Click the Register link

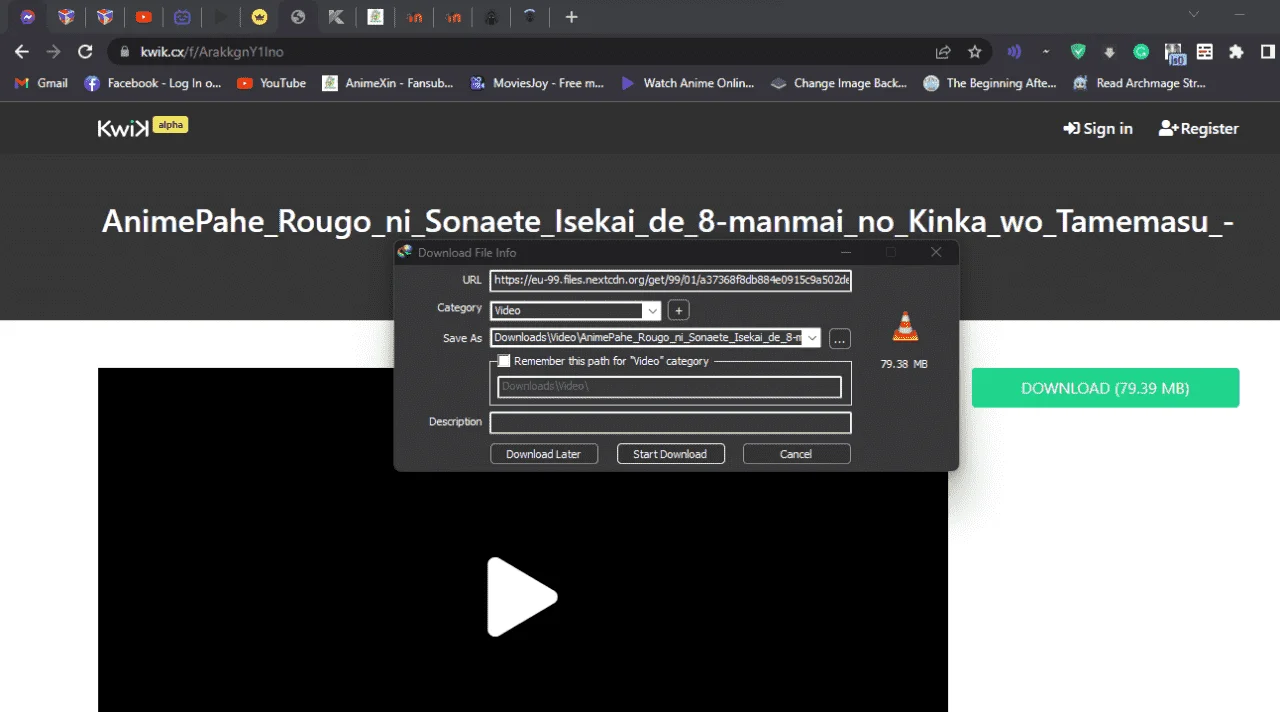[1198, 128]
